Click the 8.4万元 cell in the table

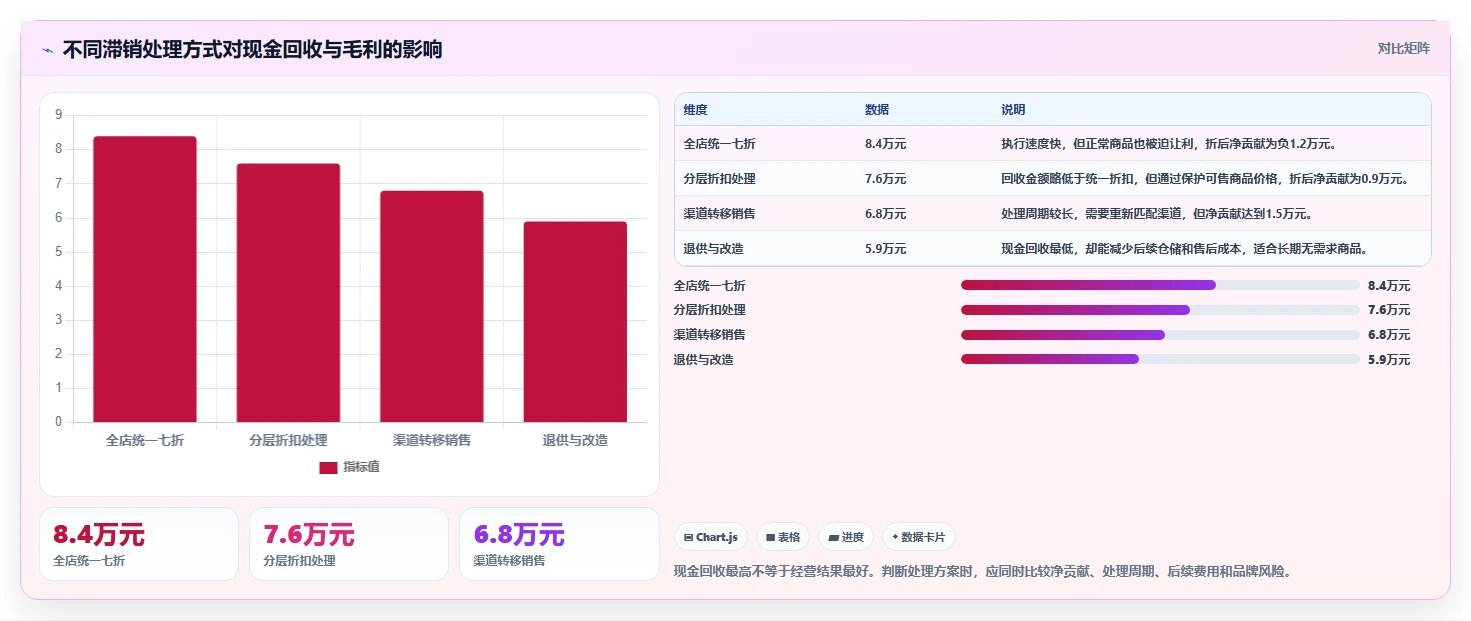[x=886, y=144]
